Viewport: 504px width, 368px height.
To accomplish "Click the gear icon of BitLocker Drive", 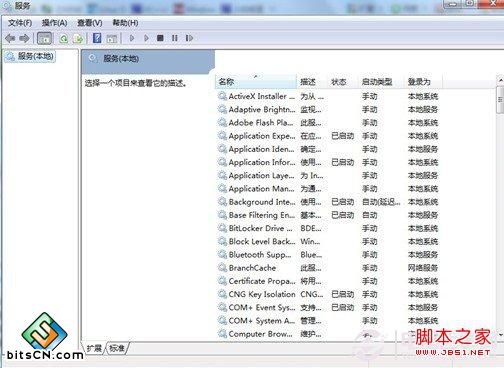I will [x=222, y=228].
